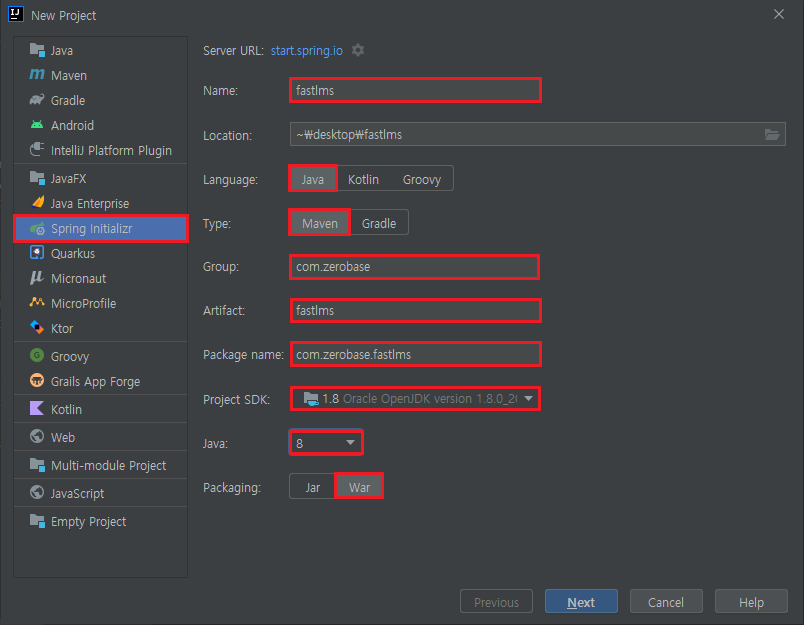Set packaging to Jar
Viewport: 804px width, 625px height.
[312, 487]
